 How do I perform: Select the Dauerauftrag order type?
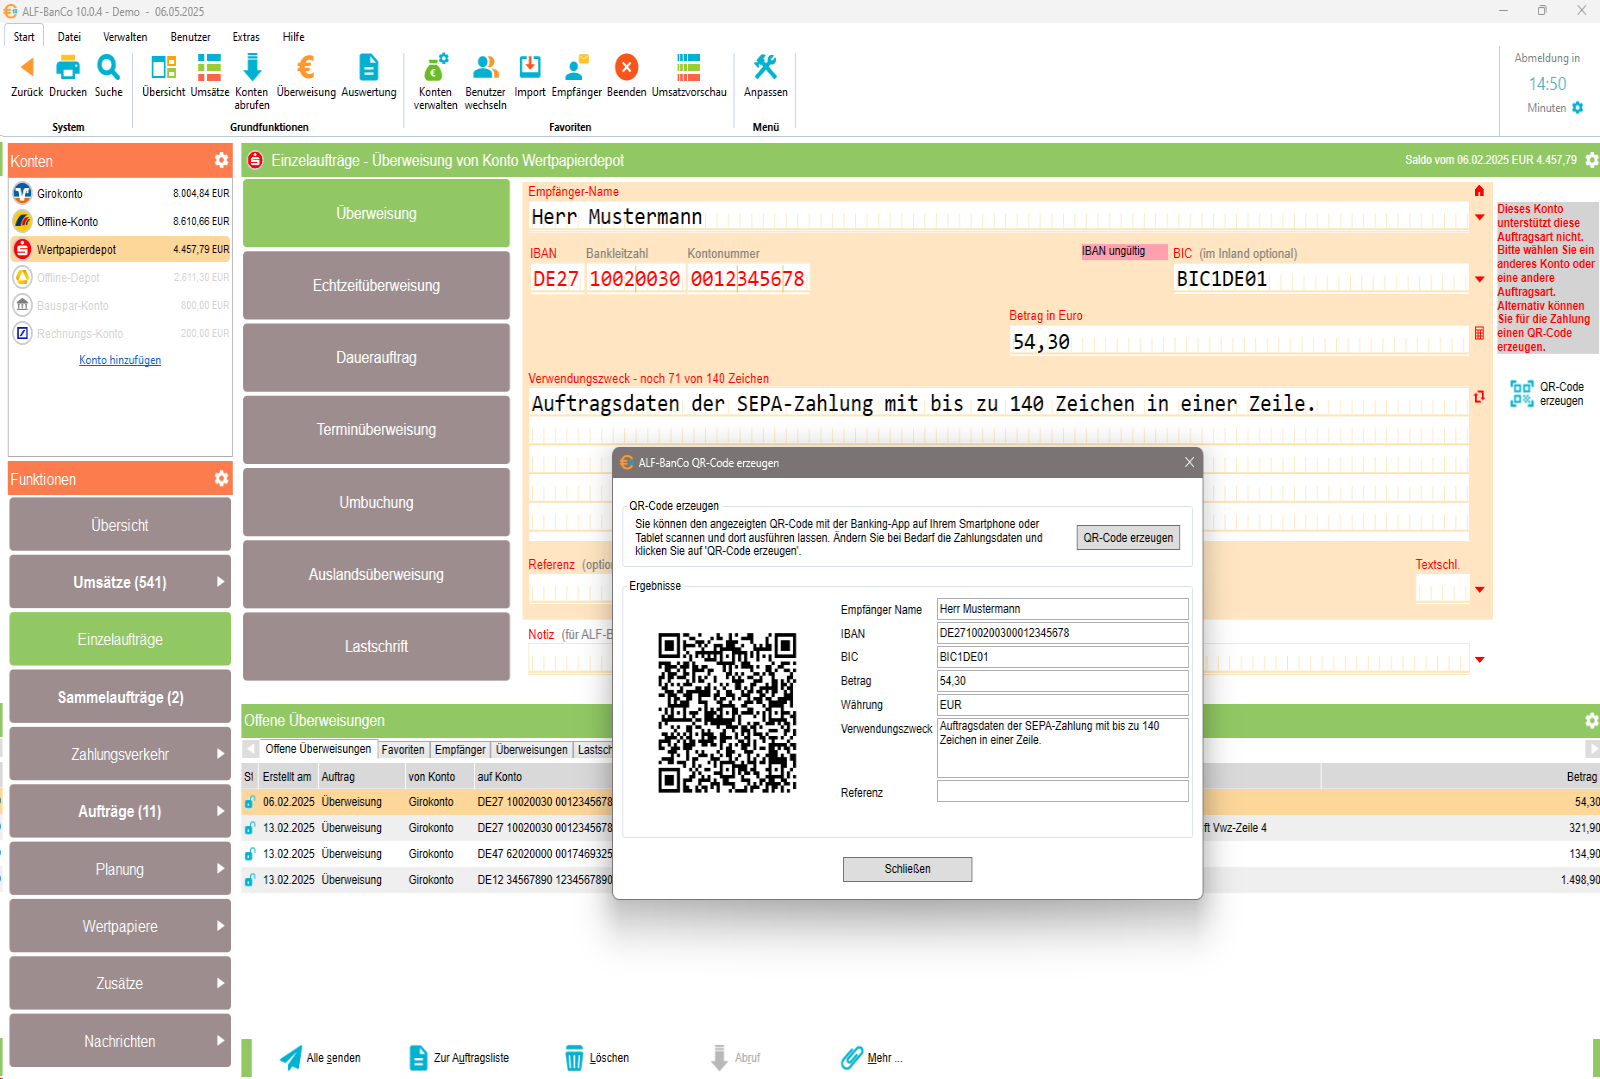click(x=376, y=357)
